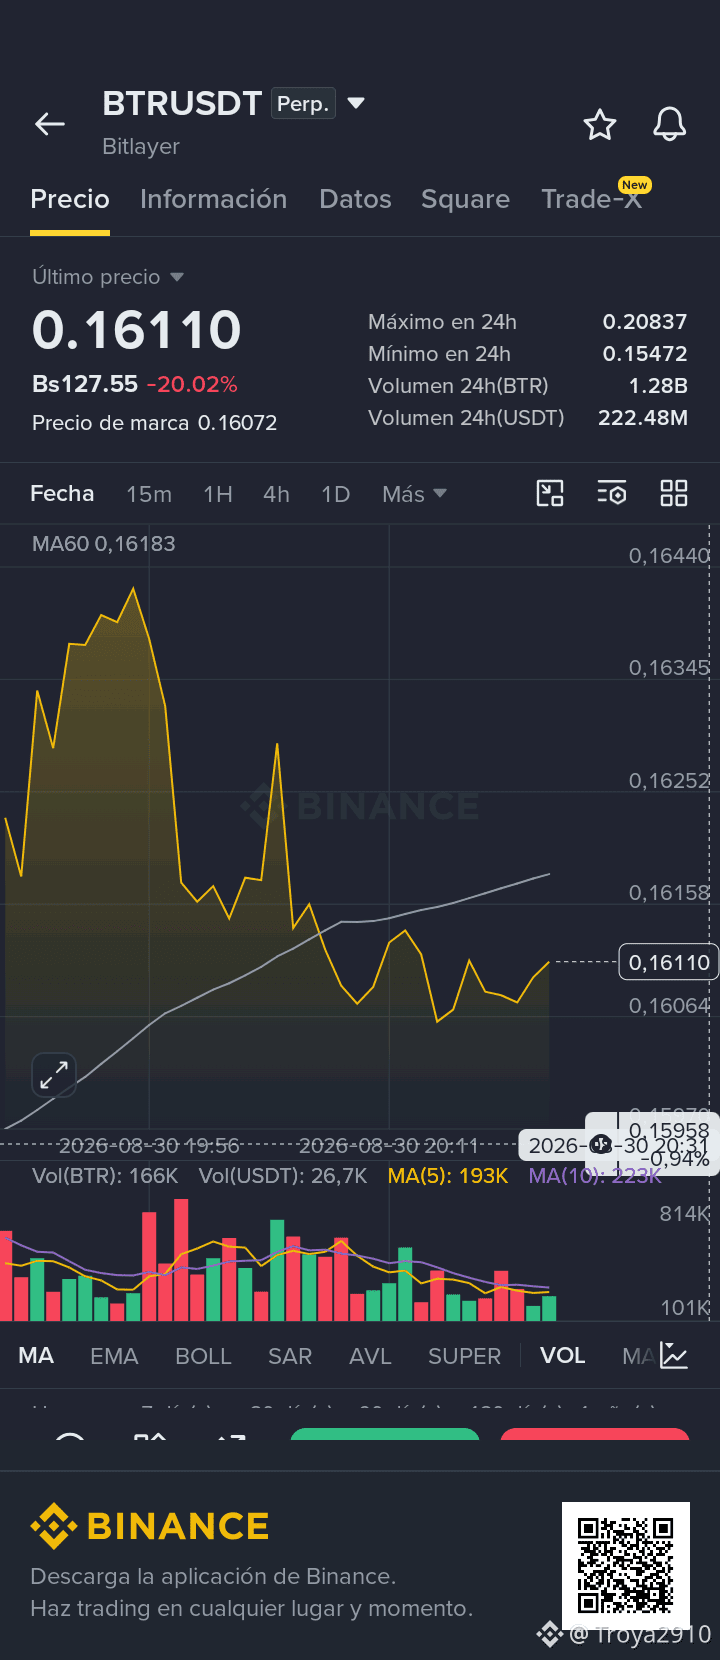Toggle SAR indicator
This screenshot has height=1660, width=720.
click(290, 1356)
